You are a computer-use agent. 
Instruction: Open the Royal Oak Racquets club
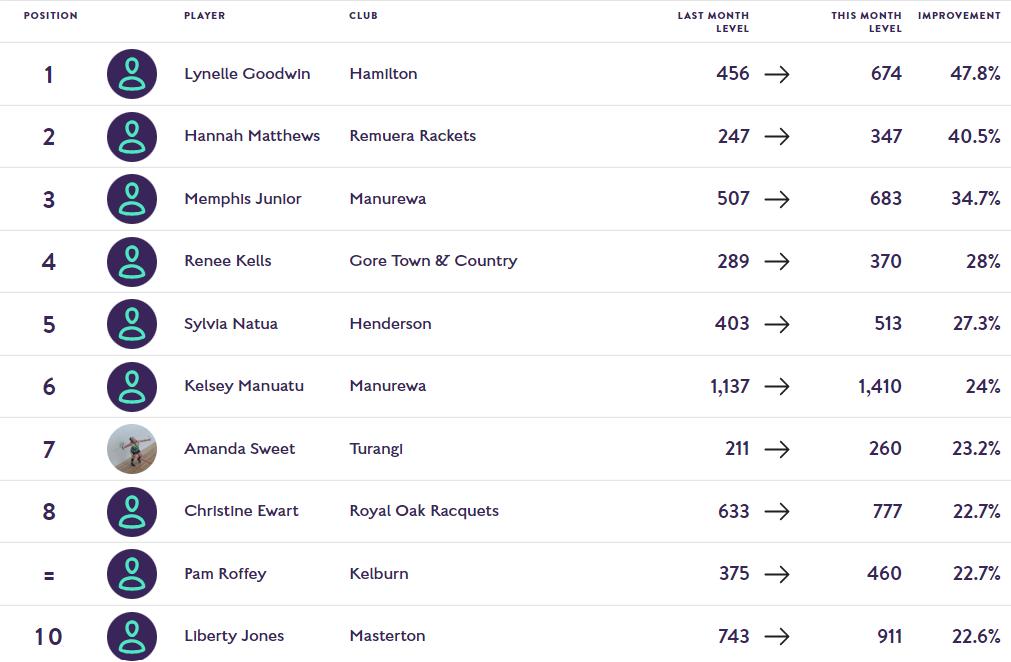(424, 511)
